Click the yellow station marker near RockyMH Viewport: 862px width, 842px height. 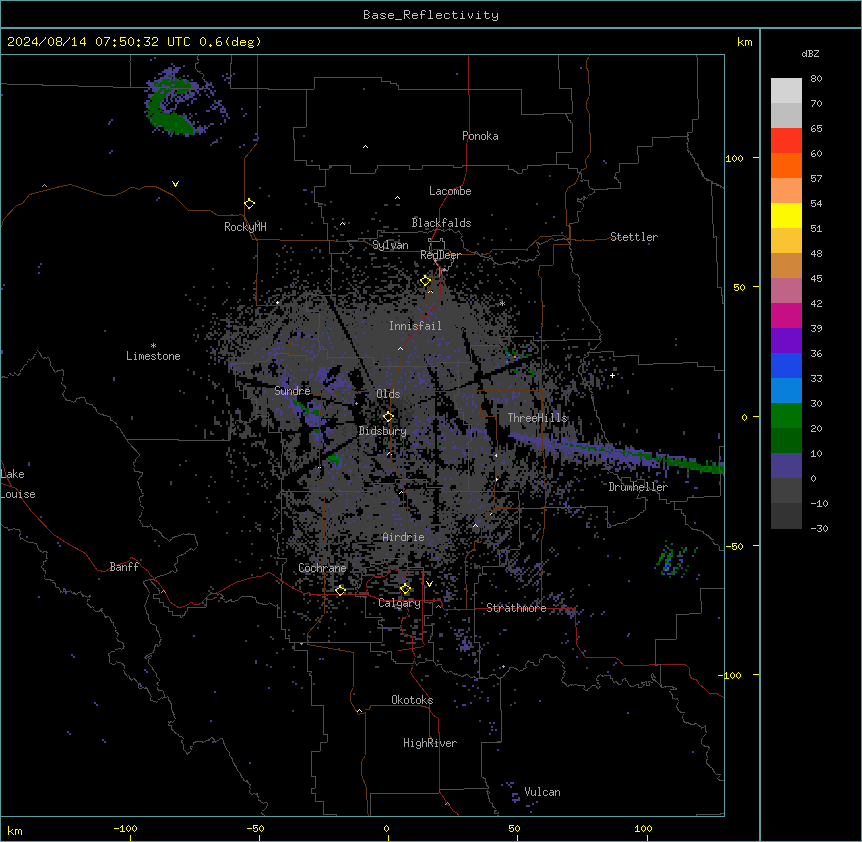click(x=250, y=204)
